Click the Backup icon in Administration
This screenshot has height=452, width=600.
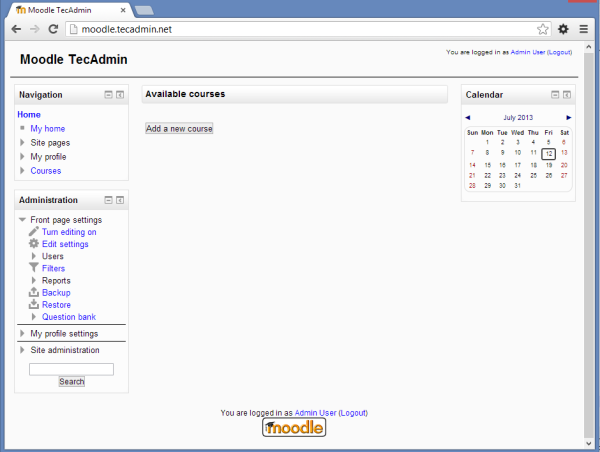tap(34, 293)
